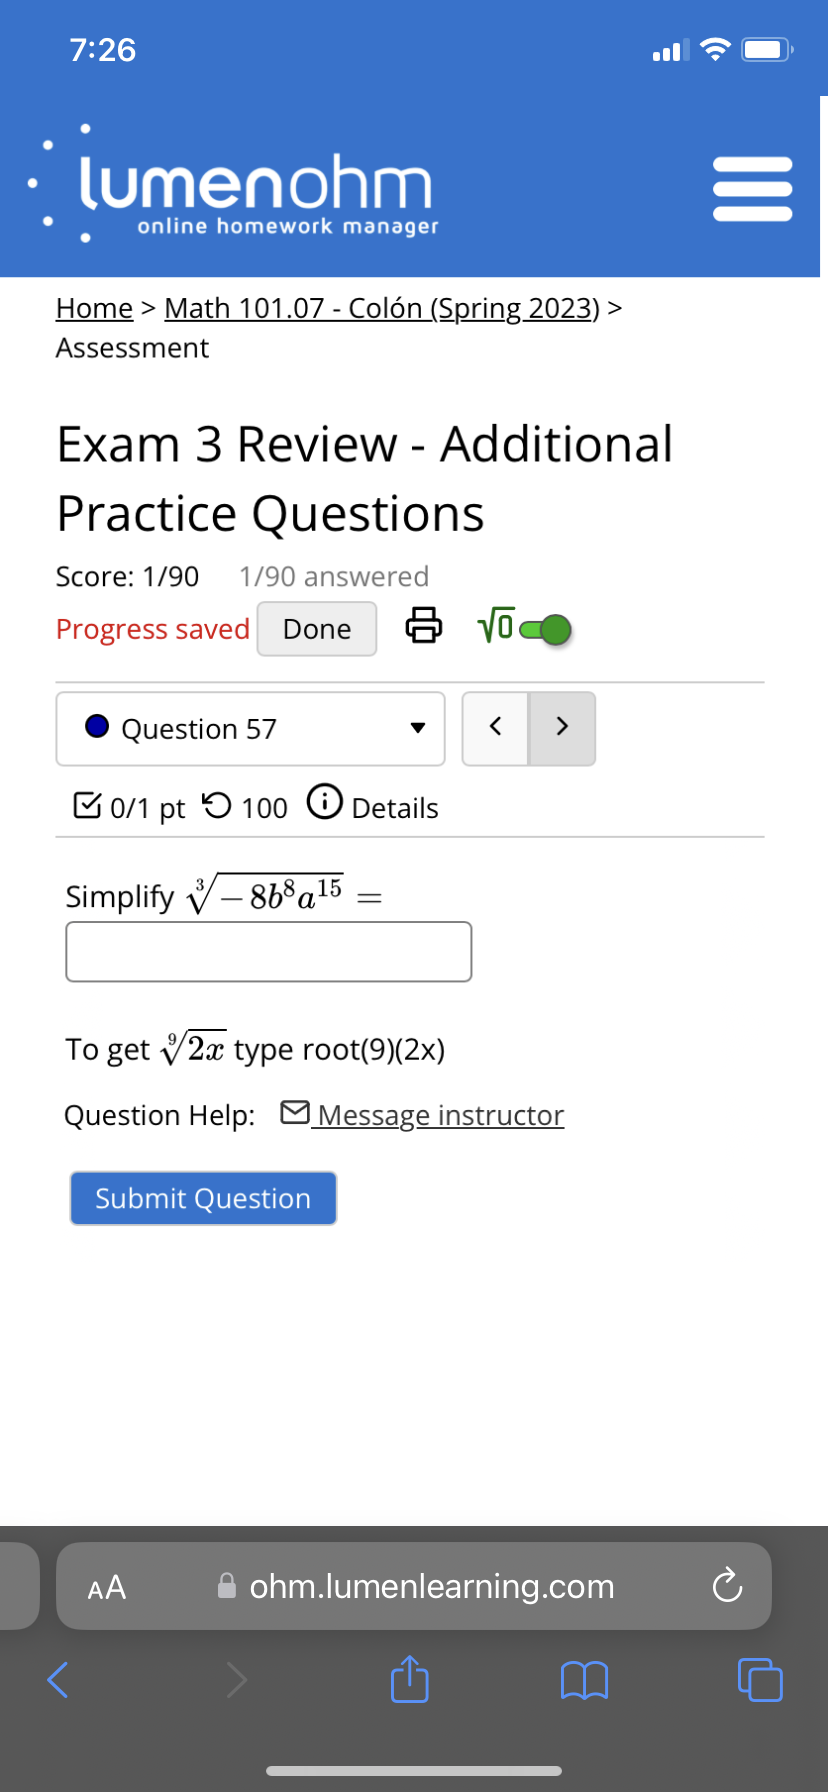The width and height of the screenshot is (828, 1792).
Task: Click the retry icon next to 100
Action: [x=218, y=807]
